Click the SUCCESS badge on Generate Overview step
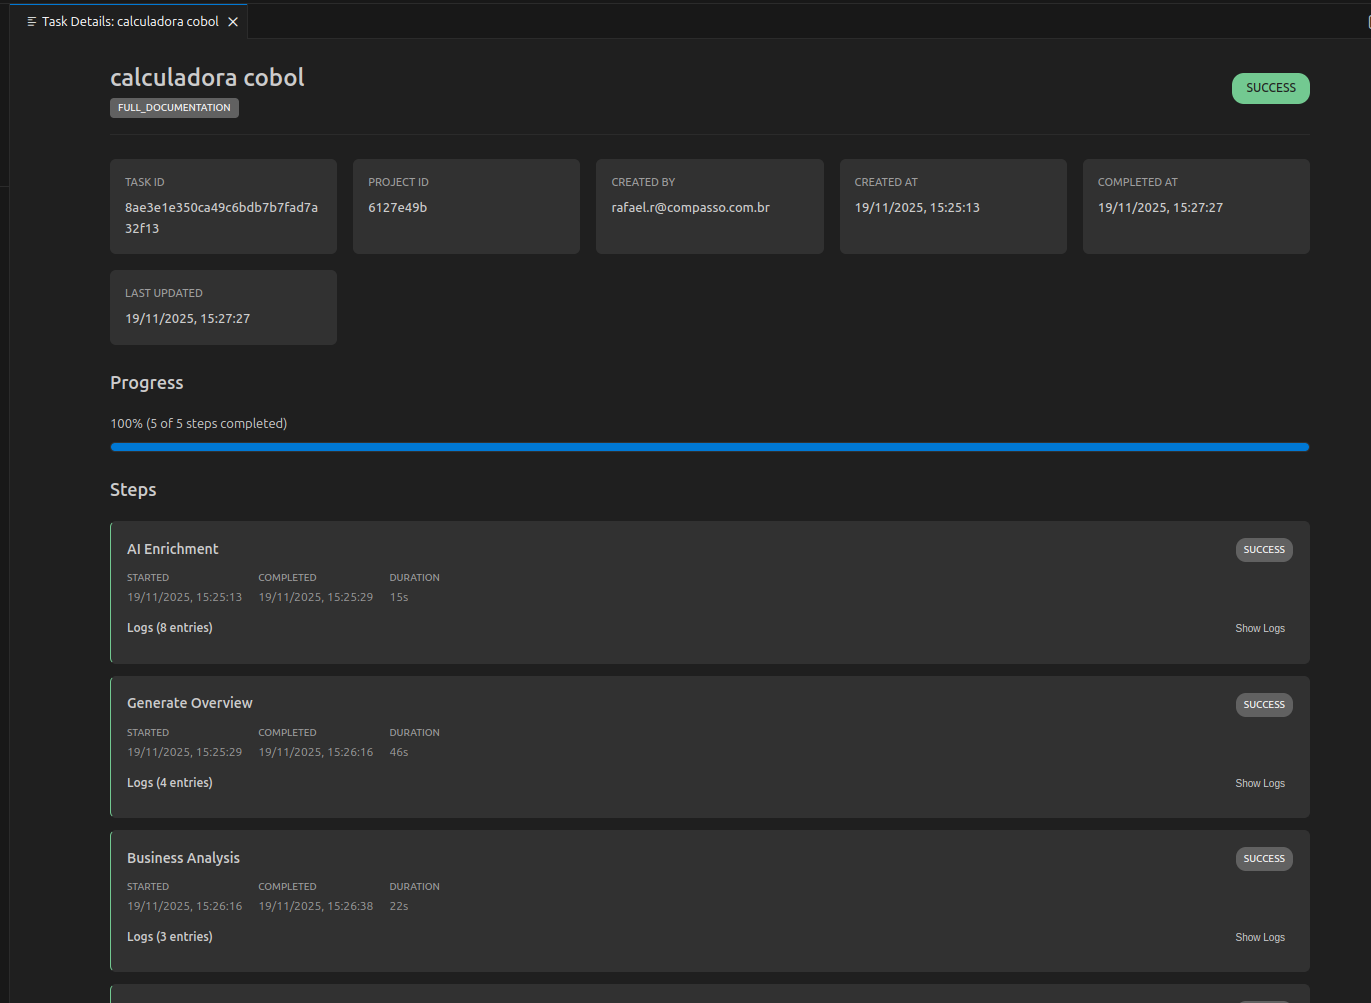1371x1003 pixels. tap(1263, 704)
